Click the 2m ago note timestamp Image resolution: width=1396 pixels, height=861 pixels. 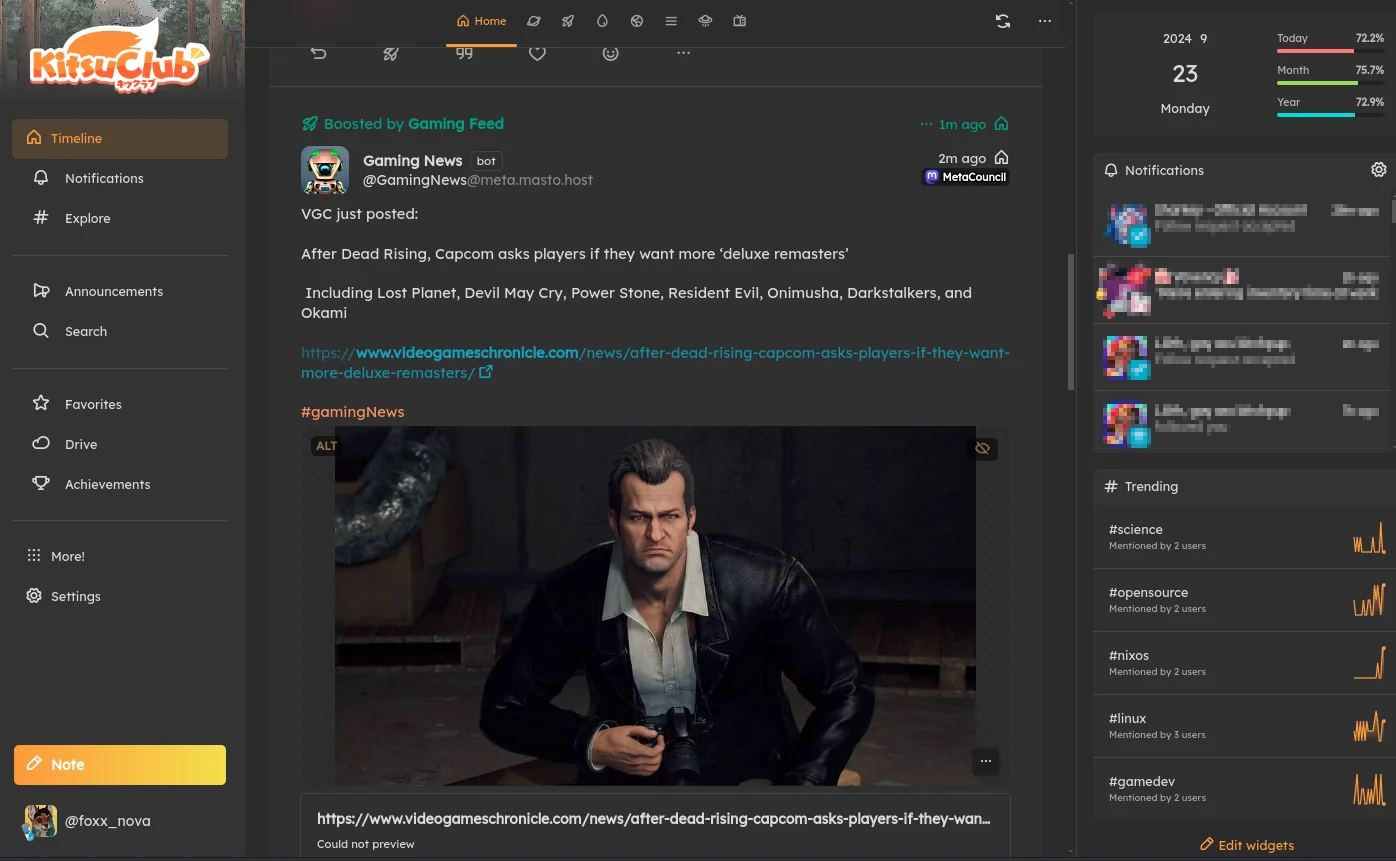pos(962,158)
